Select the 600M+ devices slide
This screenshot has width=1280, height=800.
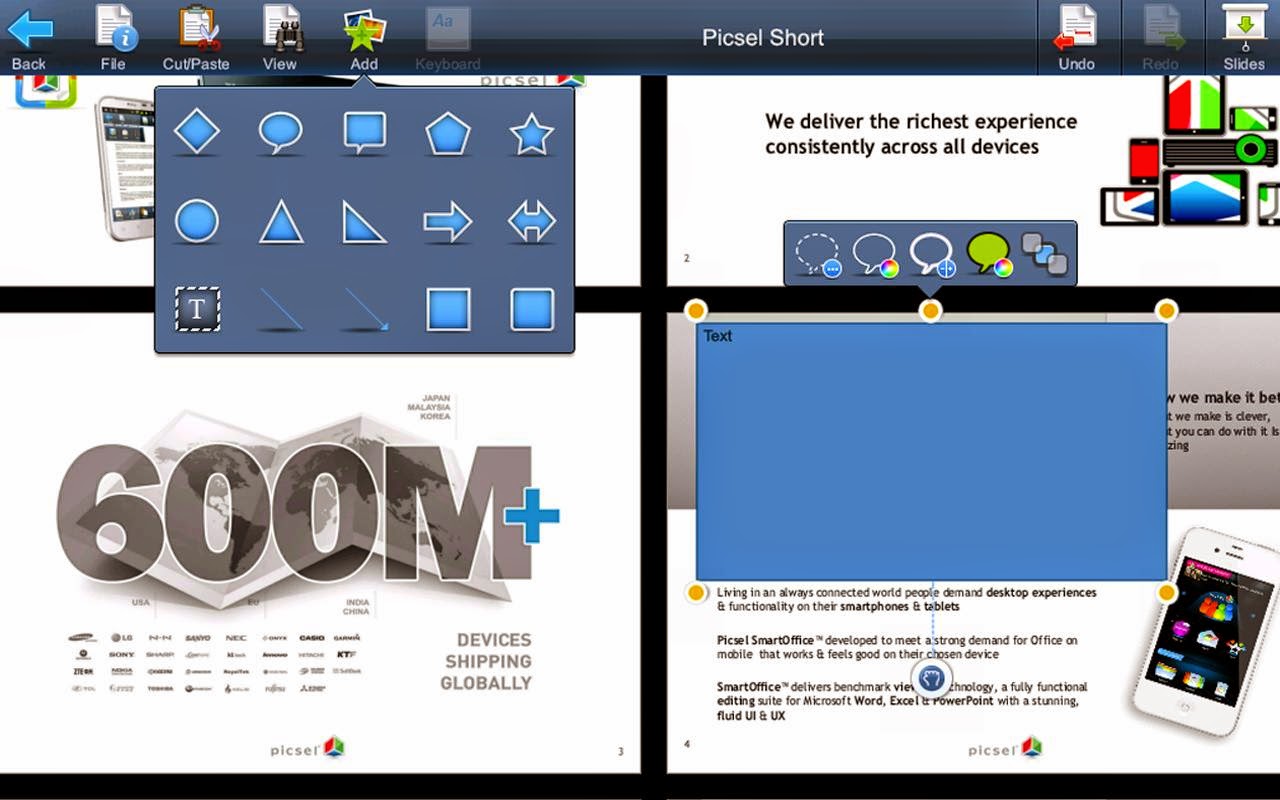pos(320,543)
